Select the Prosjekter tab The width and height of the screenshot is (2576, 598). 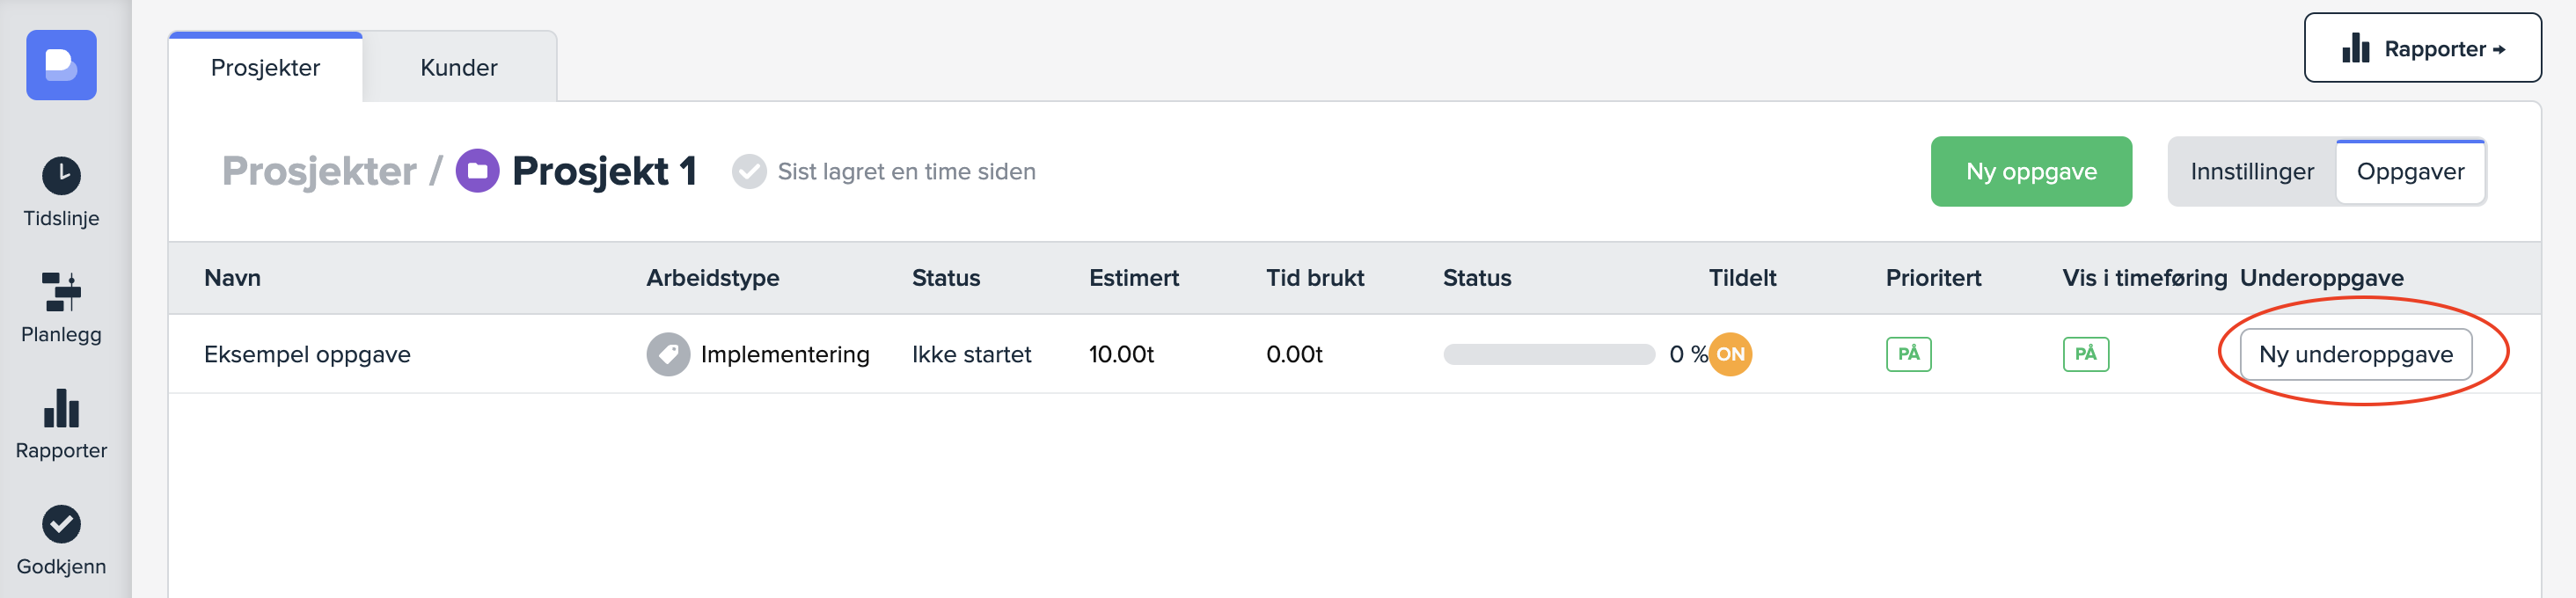pos(265,68)
